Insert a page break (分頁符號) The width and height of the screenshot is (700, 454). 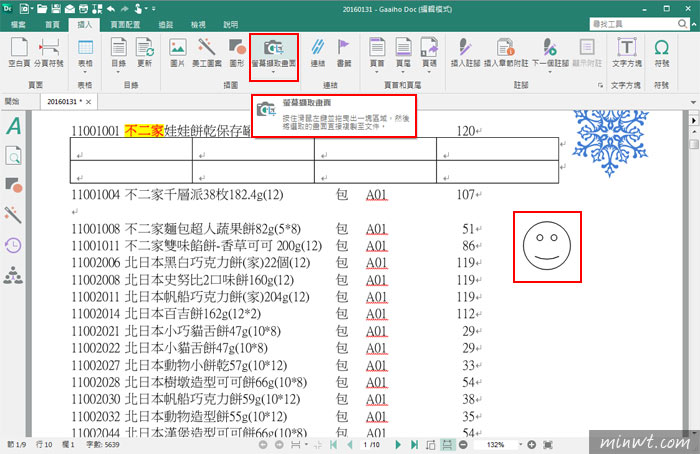[x=49, y=53]
